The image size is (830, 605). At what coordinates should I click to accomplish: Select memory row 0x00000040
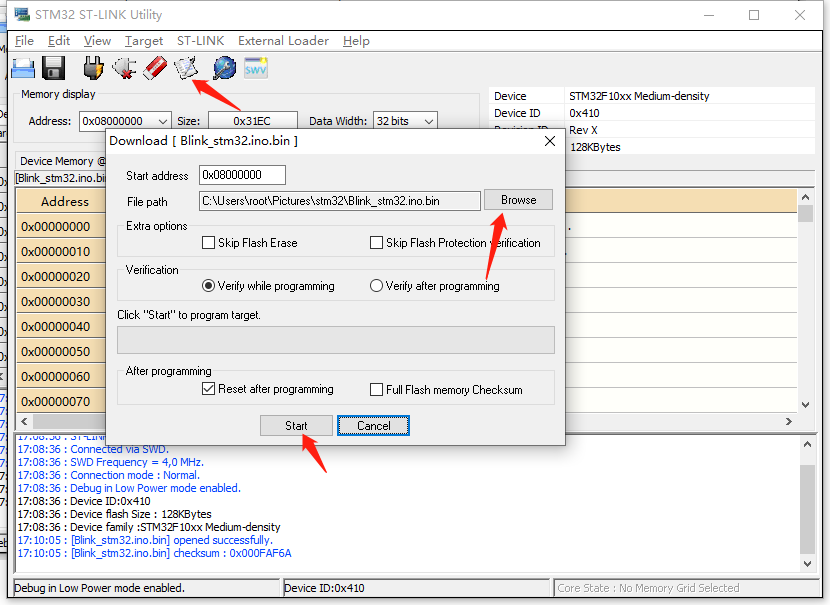61,327
